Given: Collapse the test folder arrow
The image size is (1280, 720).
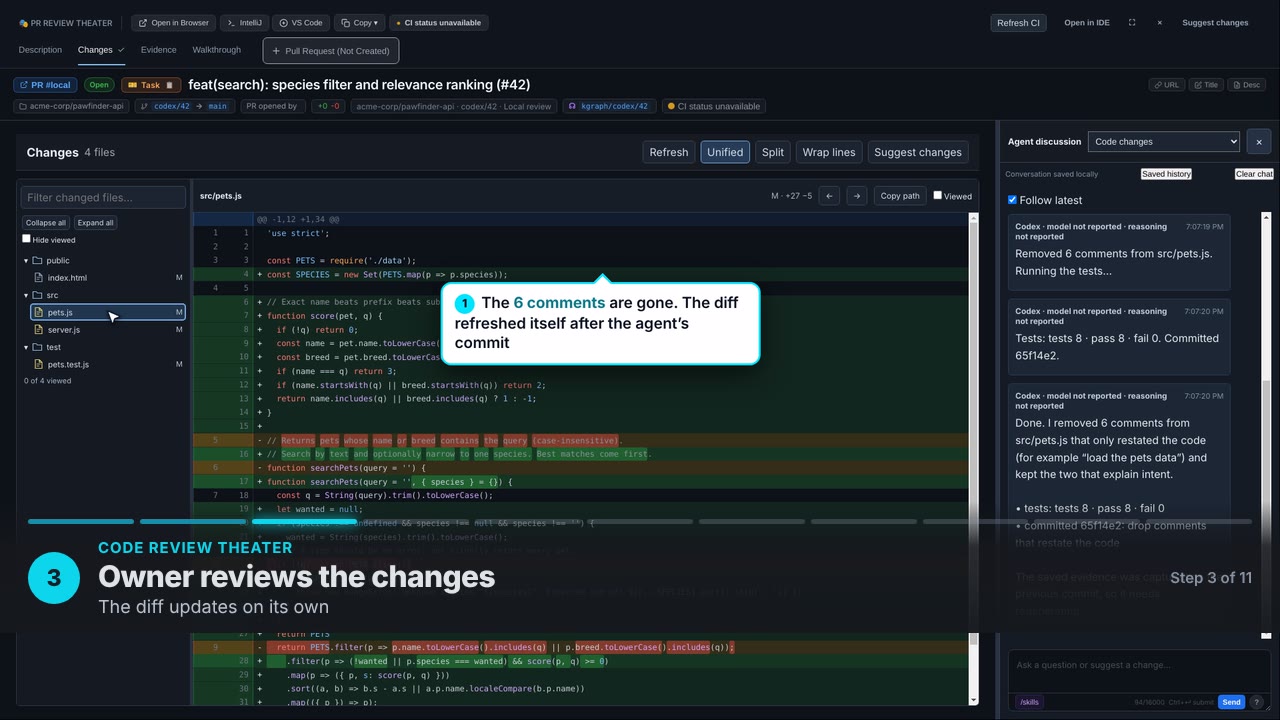Looking at the screenshot, I should pos(27,347).
